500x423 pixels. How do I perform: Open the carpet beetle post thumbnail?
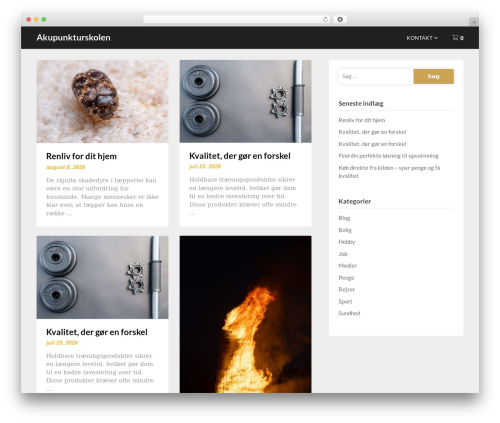coord(102,101)
